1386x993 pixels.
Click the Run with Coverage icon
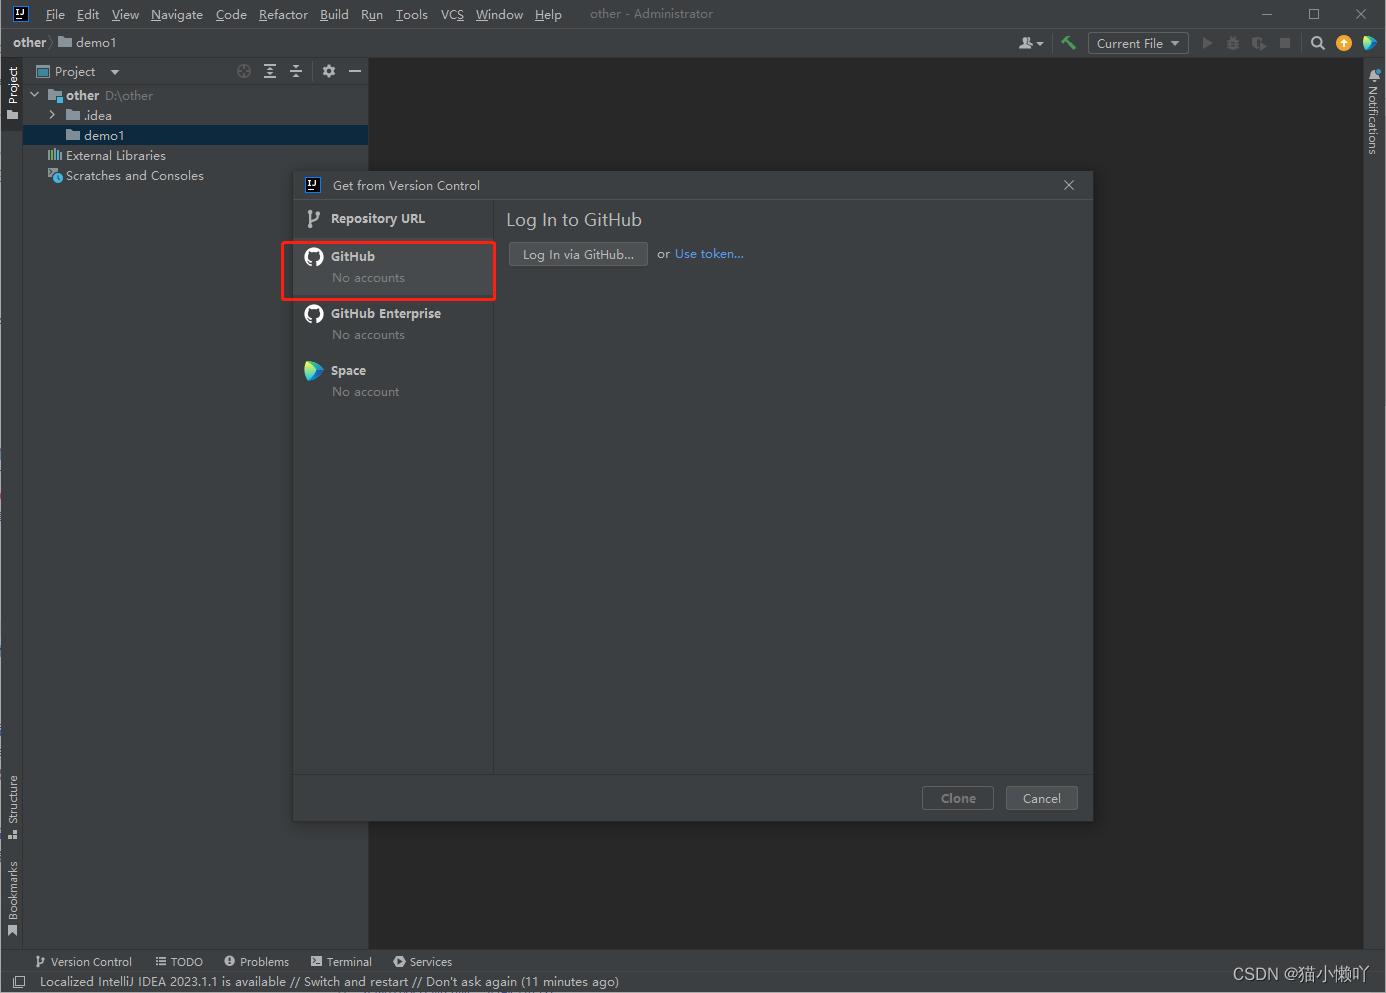pyautogui.click(x=1259, y=43)
